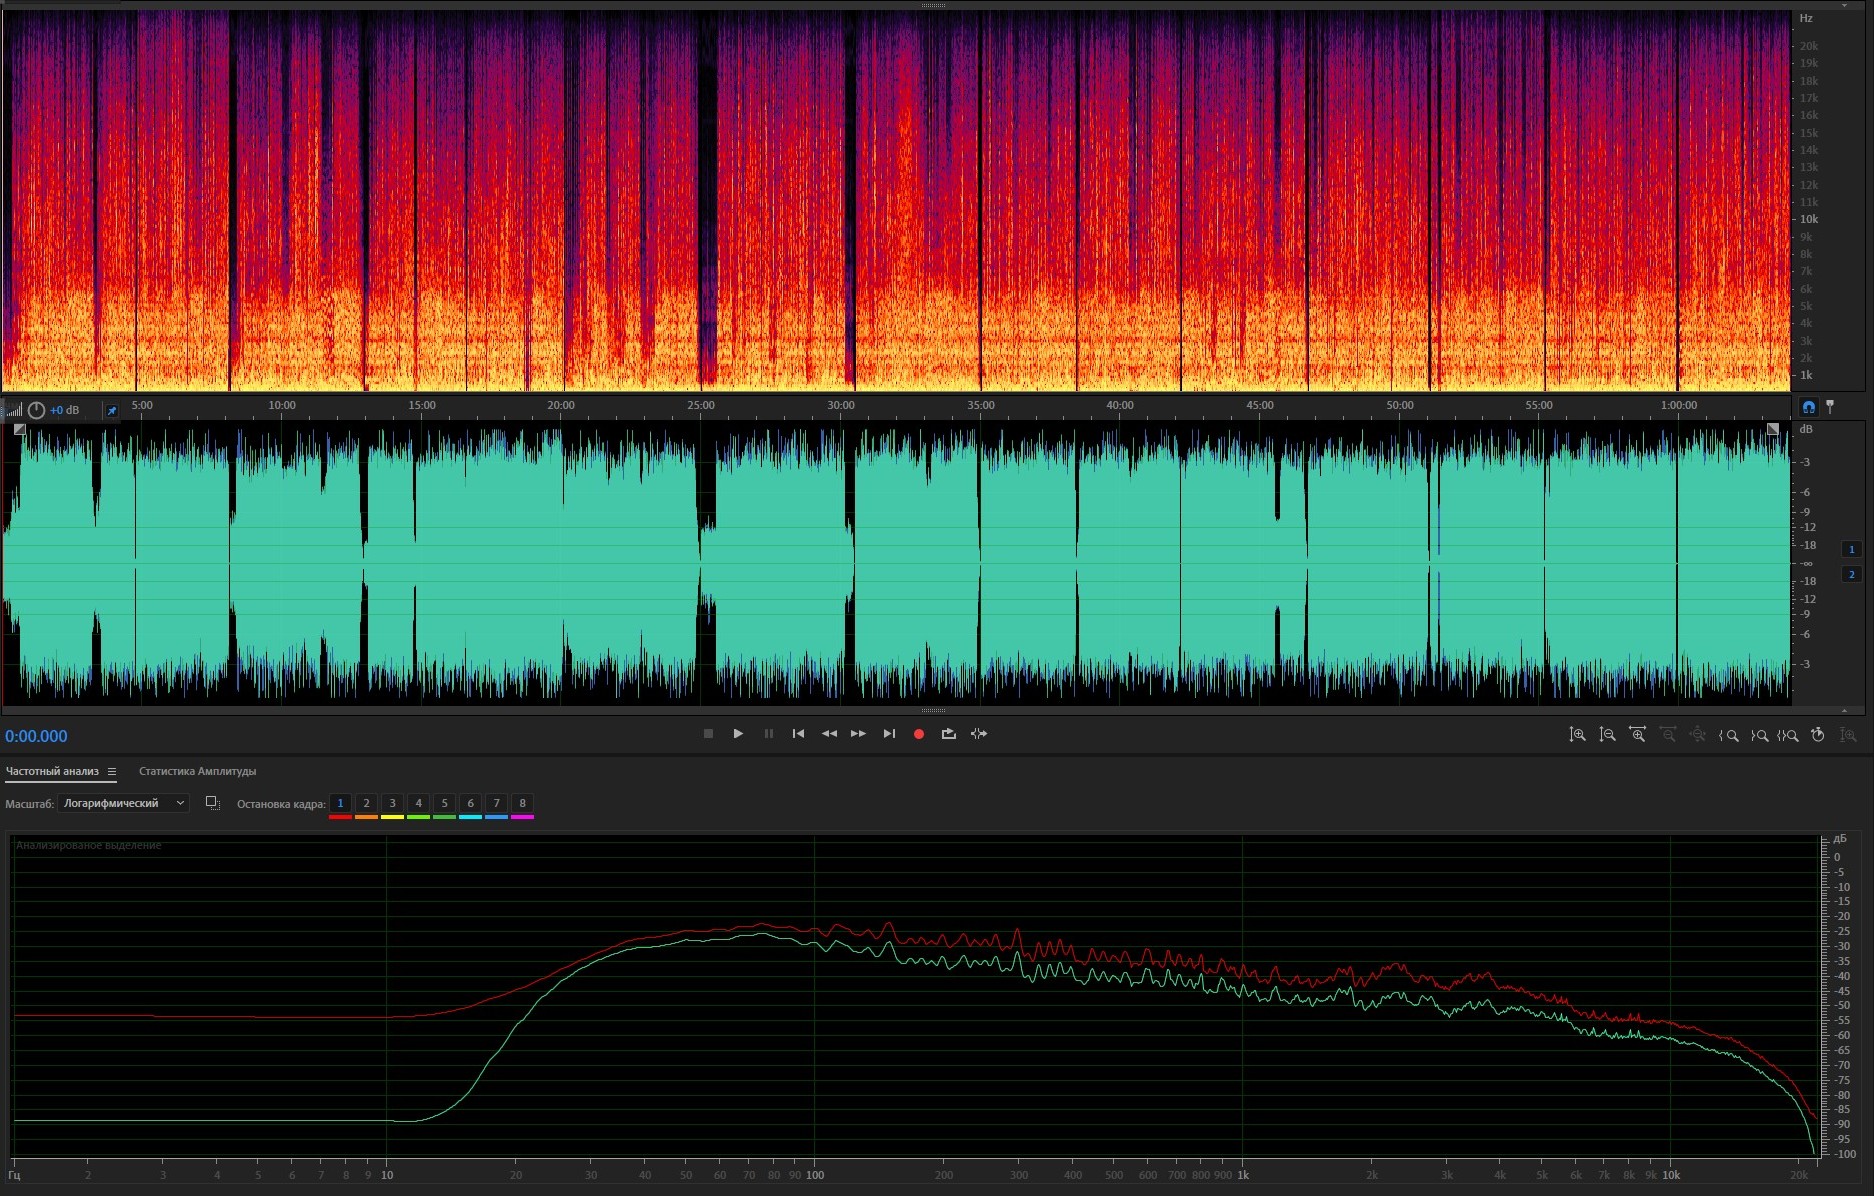Viewport: 1874px width, 1196px height.
Task: Move playhead to previous marker
Action: (x=798, y=734)
